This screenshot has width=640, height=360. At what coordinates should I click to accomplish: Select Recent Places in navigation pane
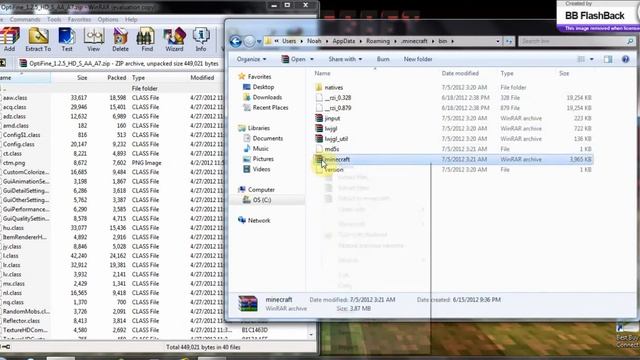265,107
